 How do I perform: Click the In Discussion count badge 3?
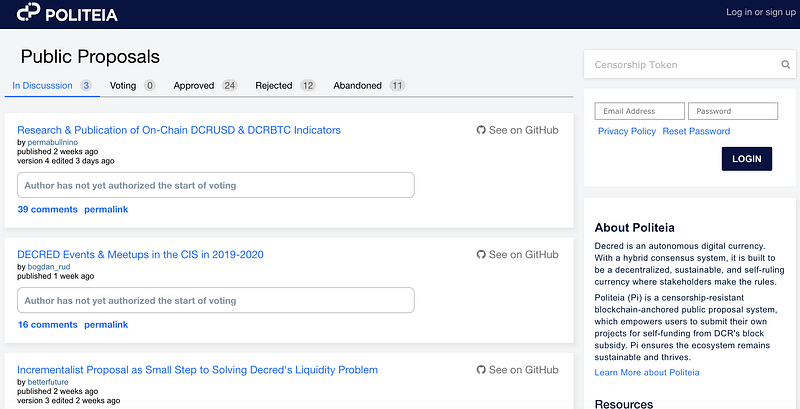86,86
